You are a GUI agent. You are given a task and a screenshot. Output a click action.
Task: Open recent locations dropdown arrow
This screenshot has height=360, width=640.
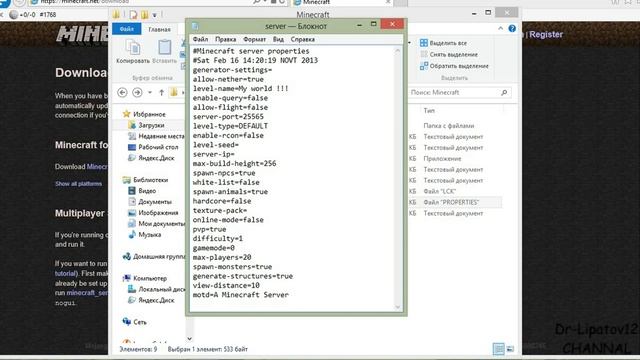coord(150,93)
